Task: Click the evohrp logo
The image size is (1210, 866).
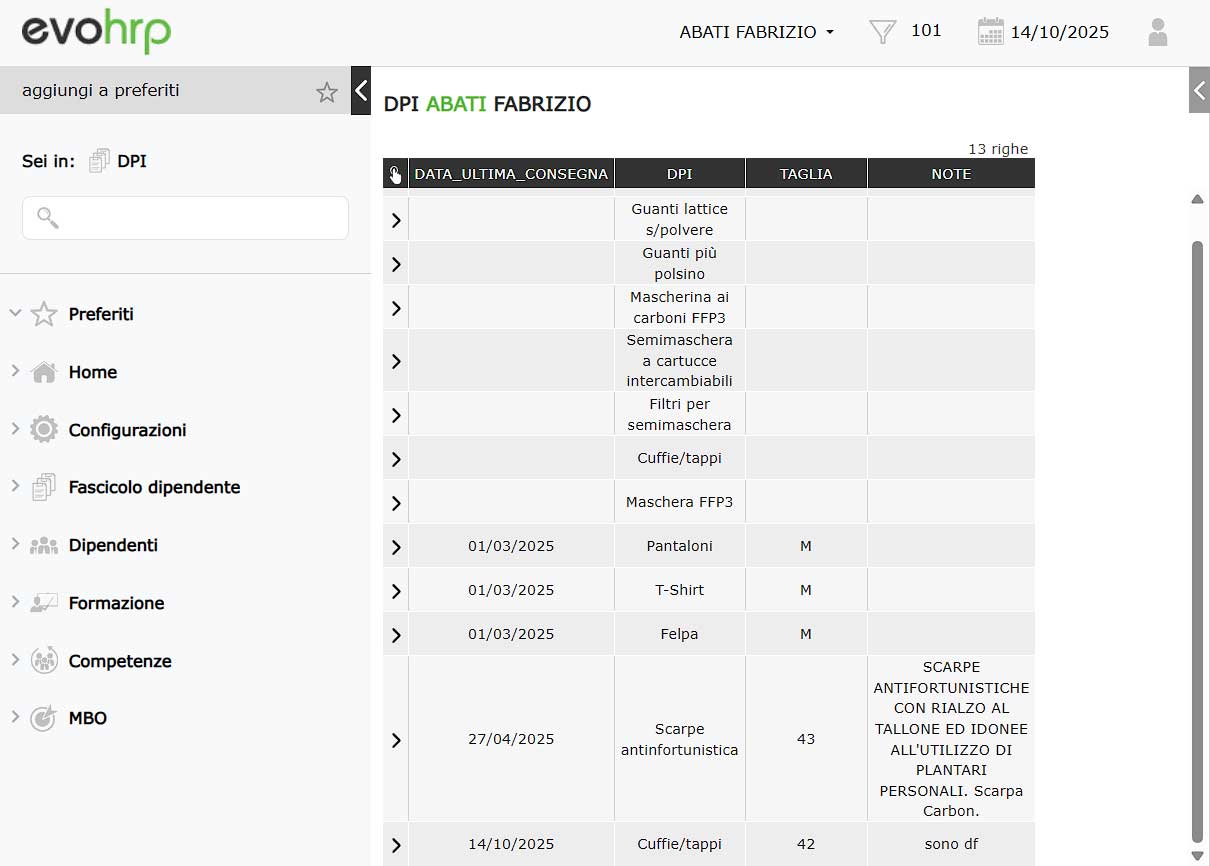Action: pos(96,32)
